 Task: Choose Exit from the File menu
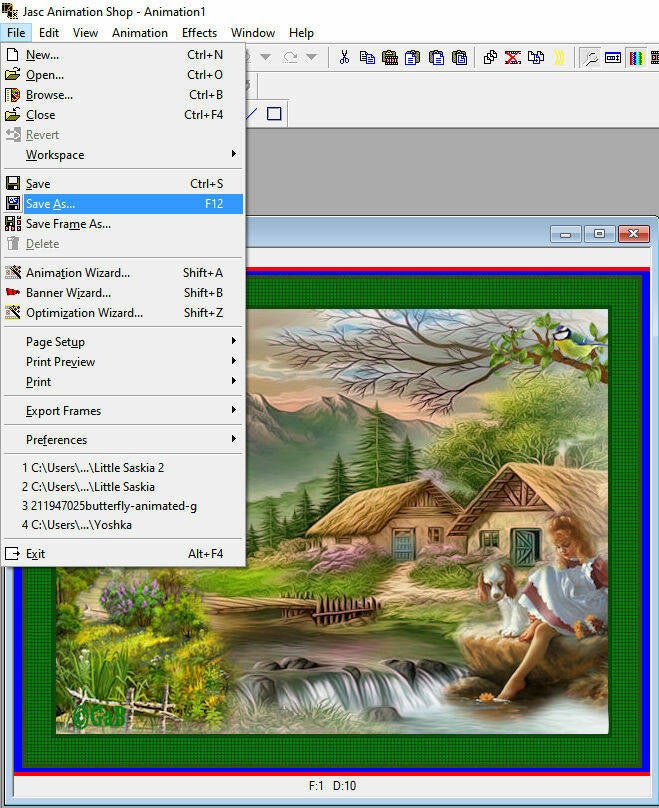tap(123, 553)
